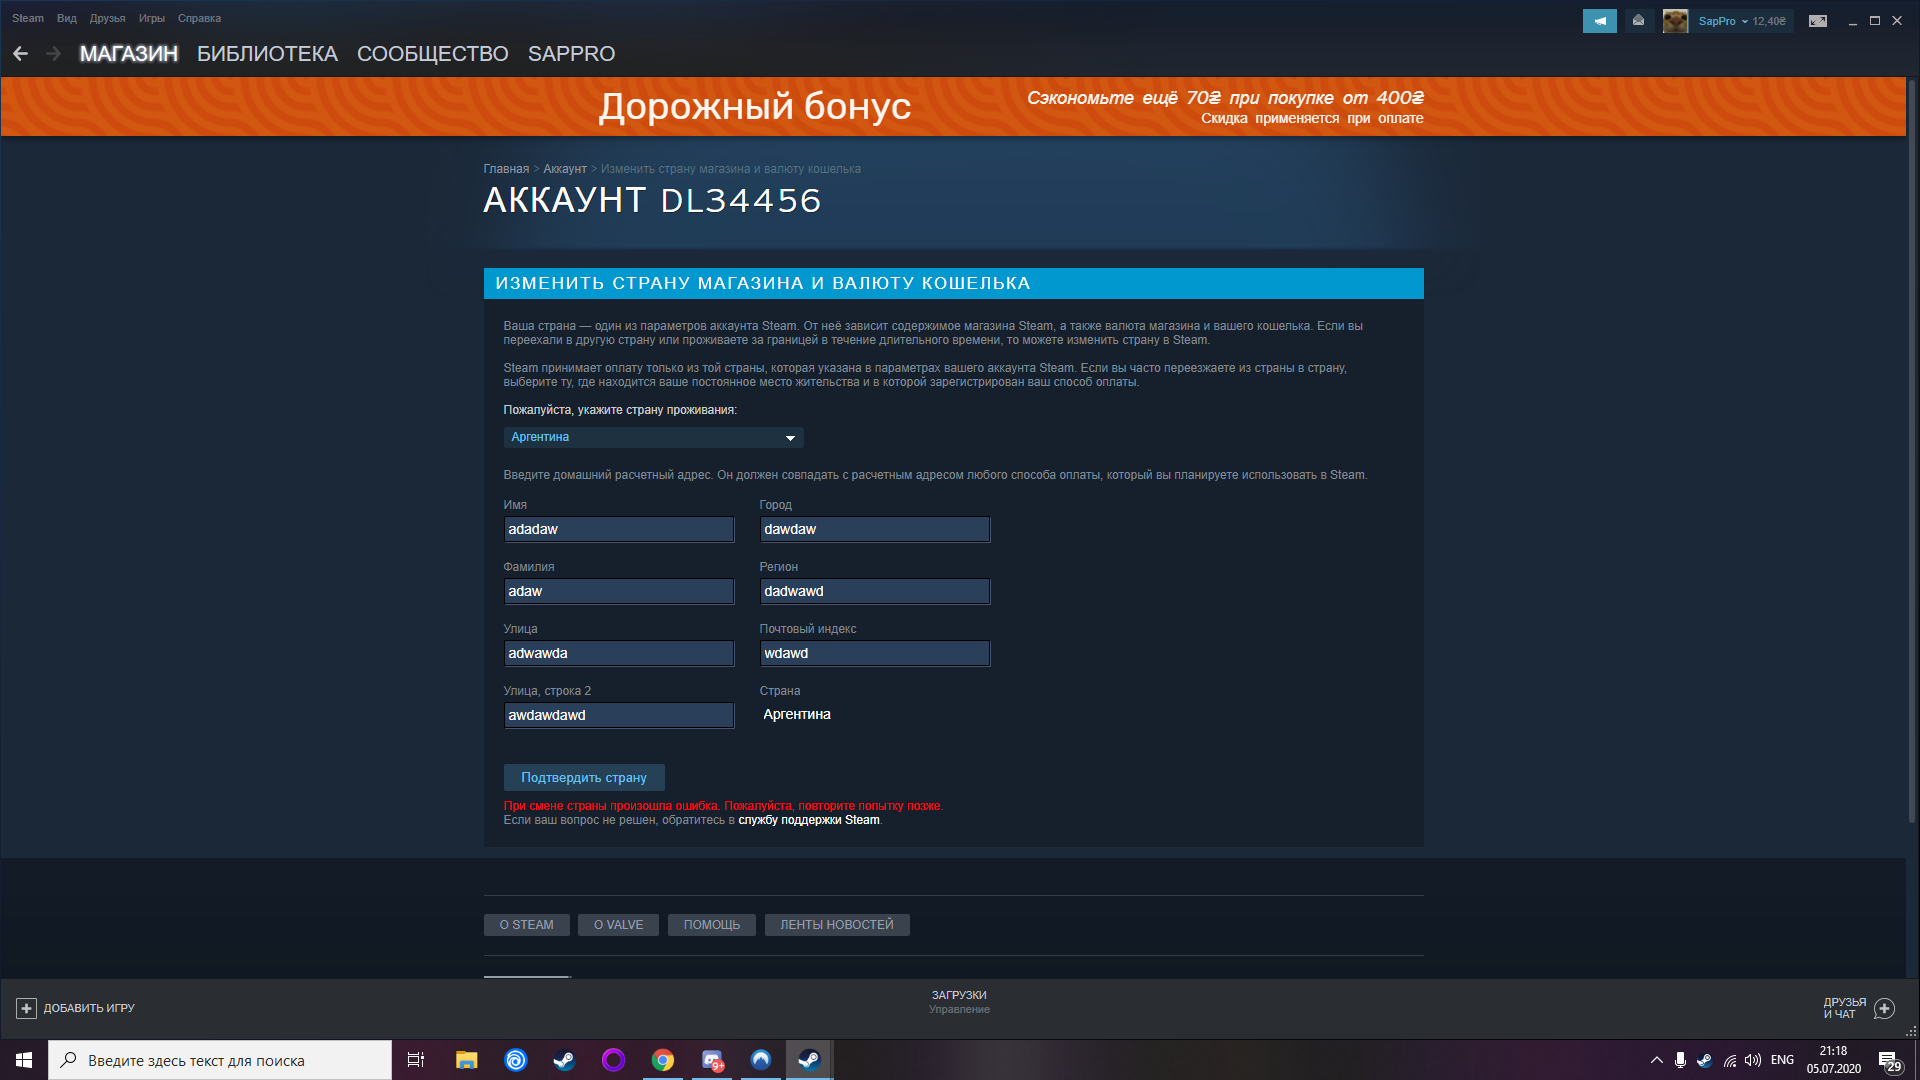Screen dimensions: 1920x1080
Task: Open the inbox envelope icon
Action: point(1638,21)
